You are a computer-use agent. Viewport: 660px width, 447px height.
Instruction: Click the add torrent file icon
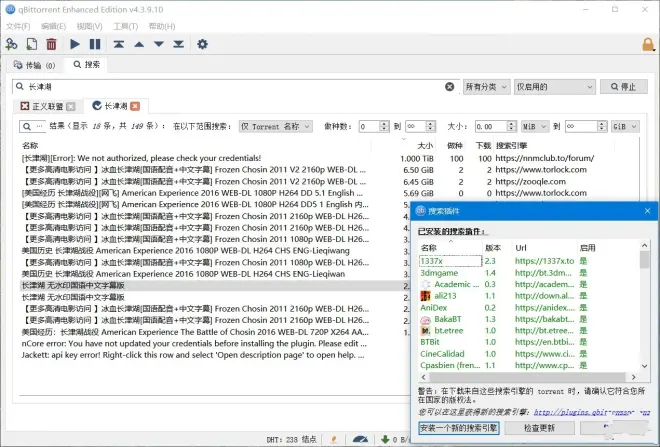(31, 44)
